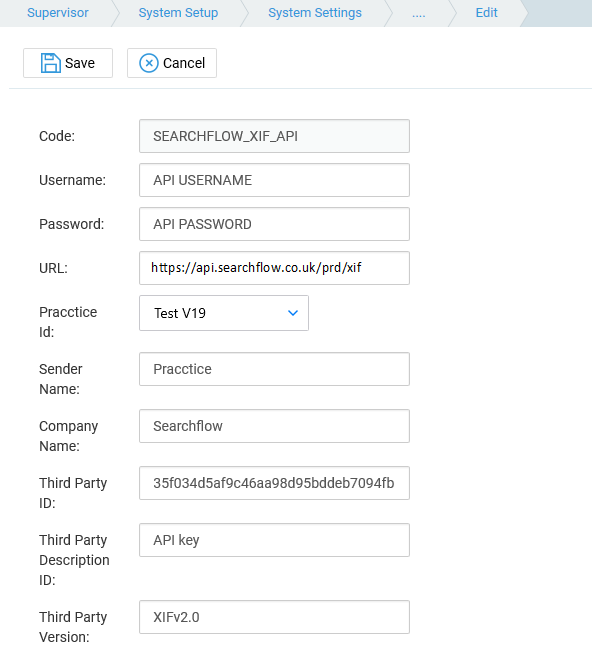Expand the collapsed breadcrumb dots
Screen dimensions: 592x663
(x=419, y=14)
